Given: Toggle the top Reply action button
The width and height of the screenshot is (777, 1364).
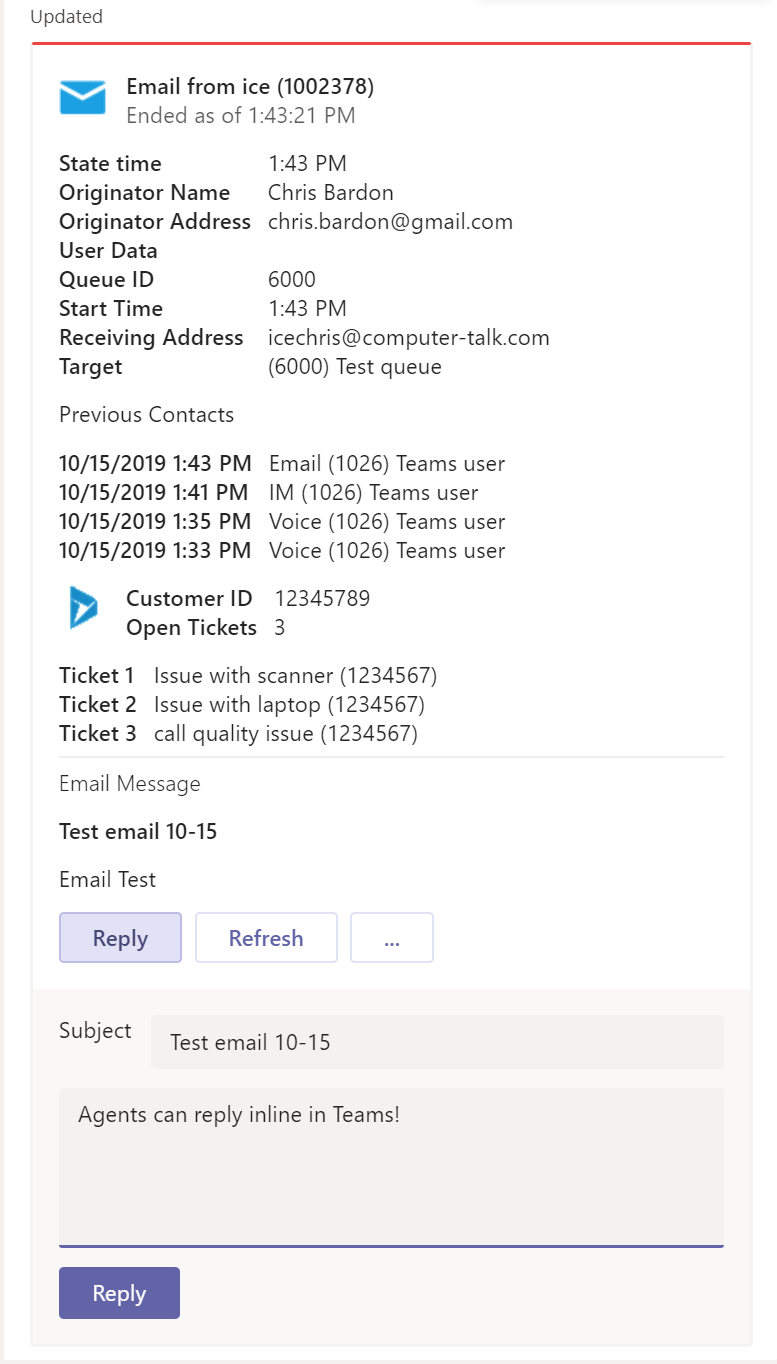Looking at the screenshot, I should 120,938.
